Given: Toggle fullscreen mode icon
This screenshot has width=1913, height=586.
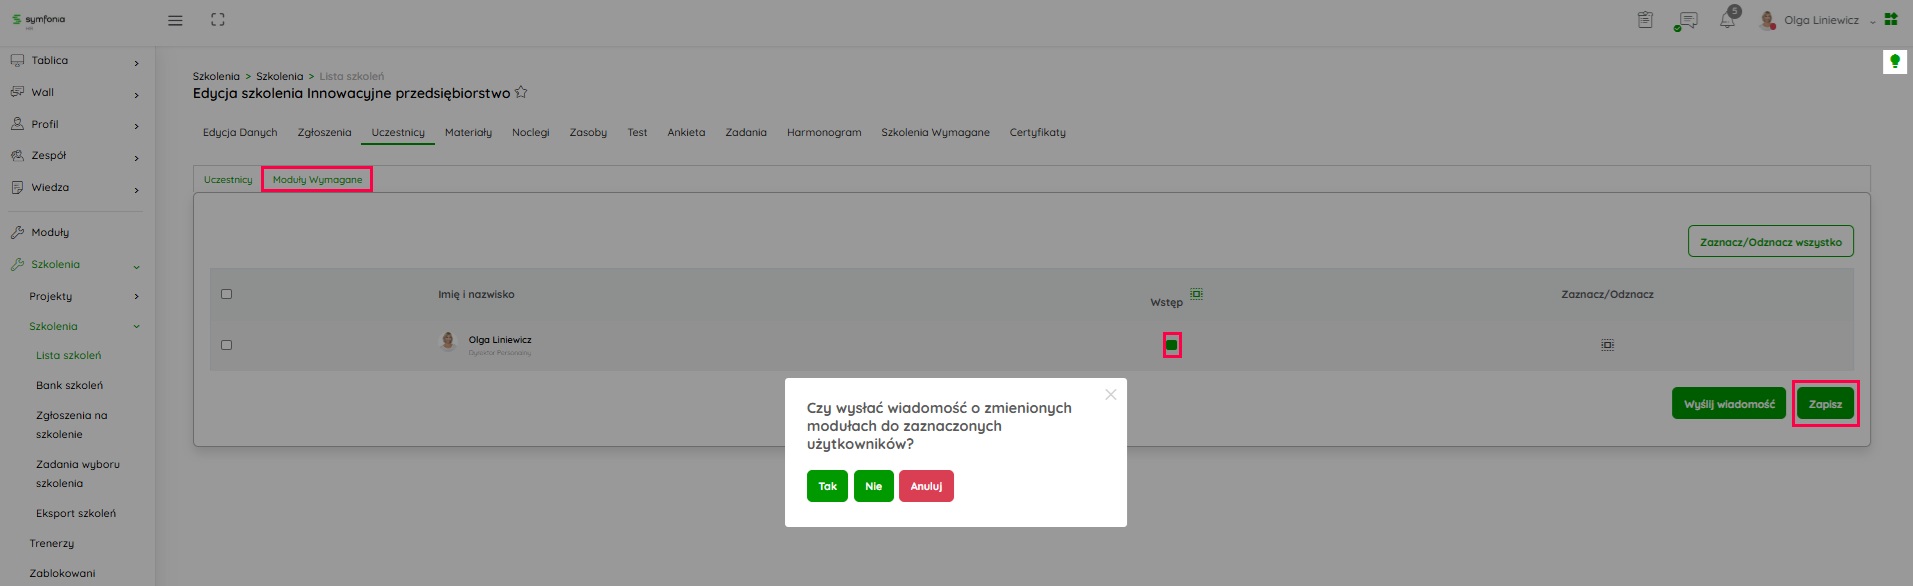Looking at the screenshot, I should click(x=218, y=20).
